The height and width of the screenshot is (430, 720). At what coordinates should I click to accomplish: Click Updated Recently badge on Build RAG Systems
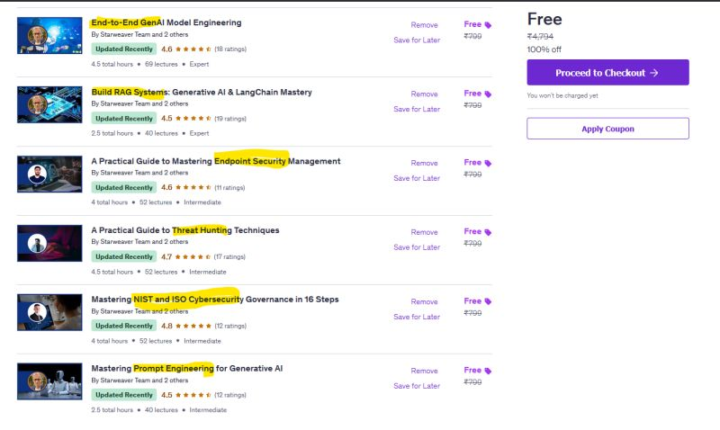pyautogui.click(x=124, y=119)
